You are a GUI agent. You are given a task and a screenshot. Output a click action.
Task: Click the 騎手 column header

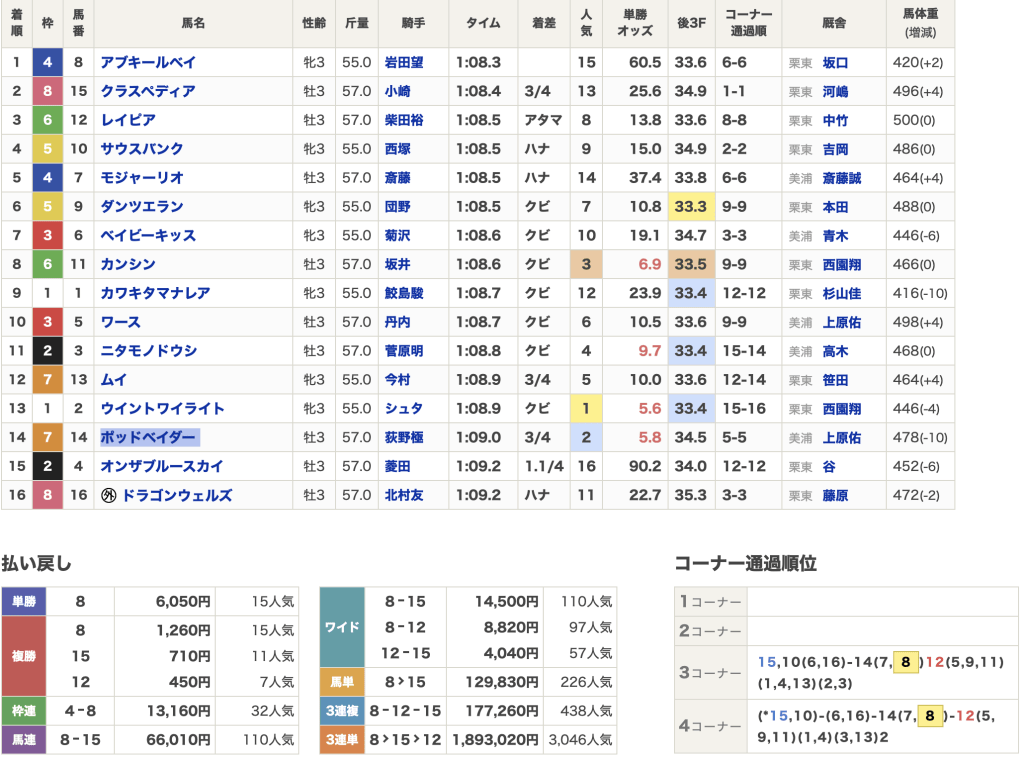413,23
